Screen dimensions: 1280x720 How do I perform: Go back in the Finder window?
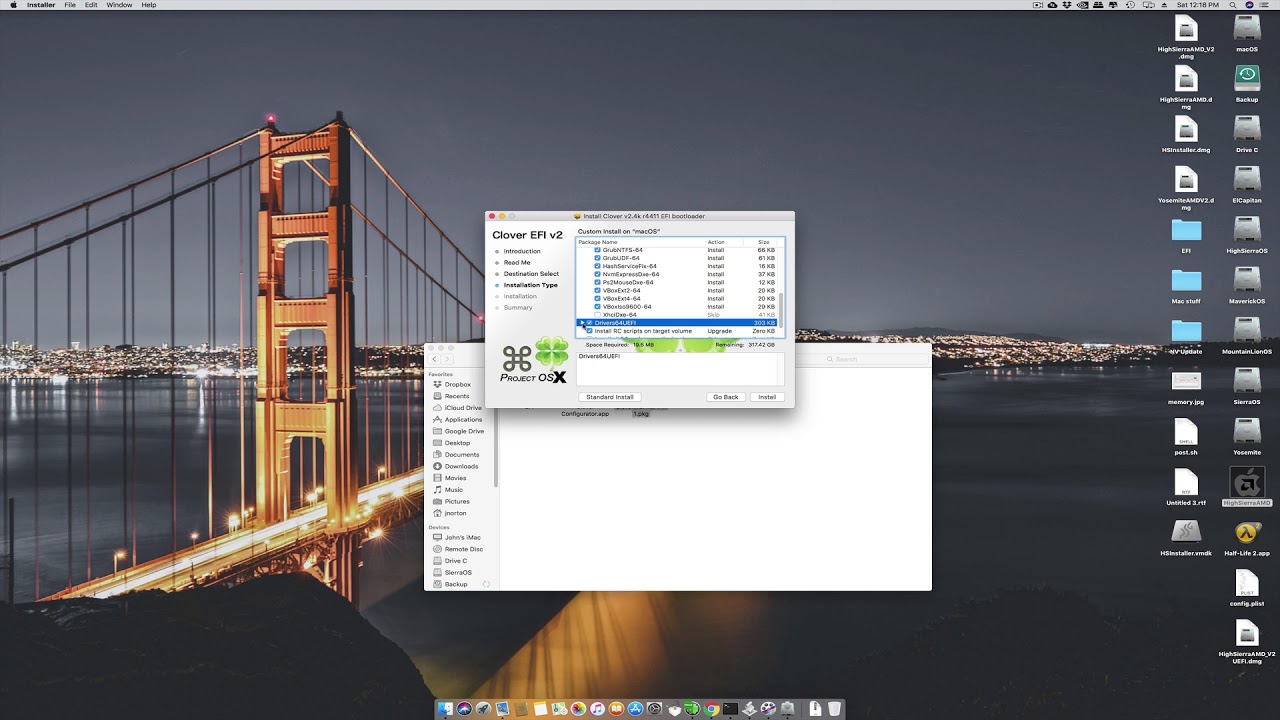(x=435, y=359)
